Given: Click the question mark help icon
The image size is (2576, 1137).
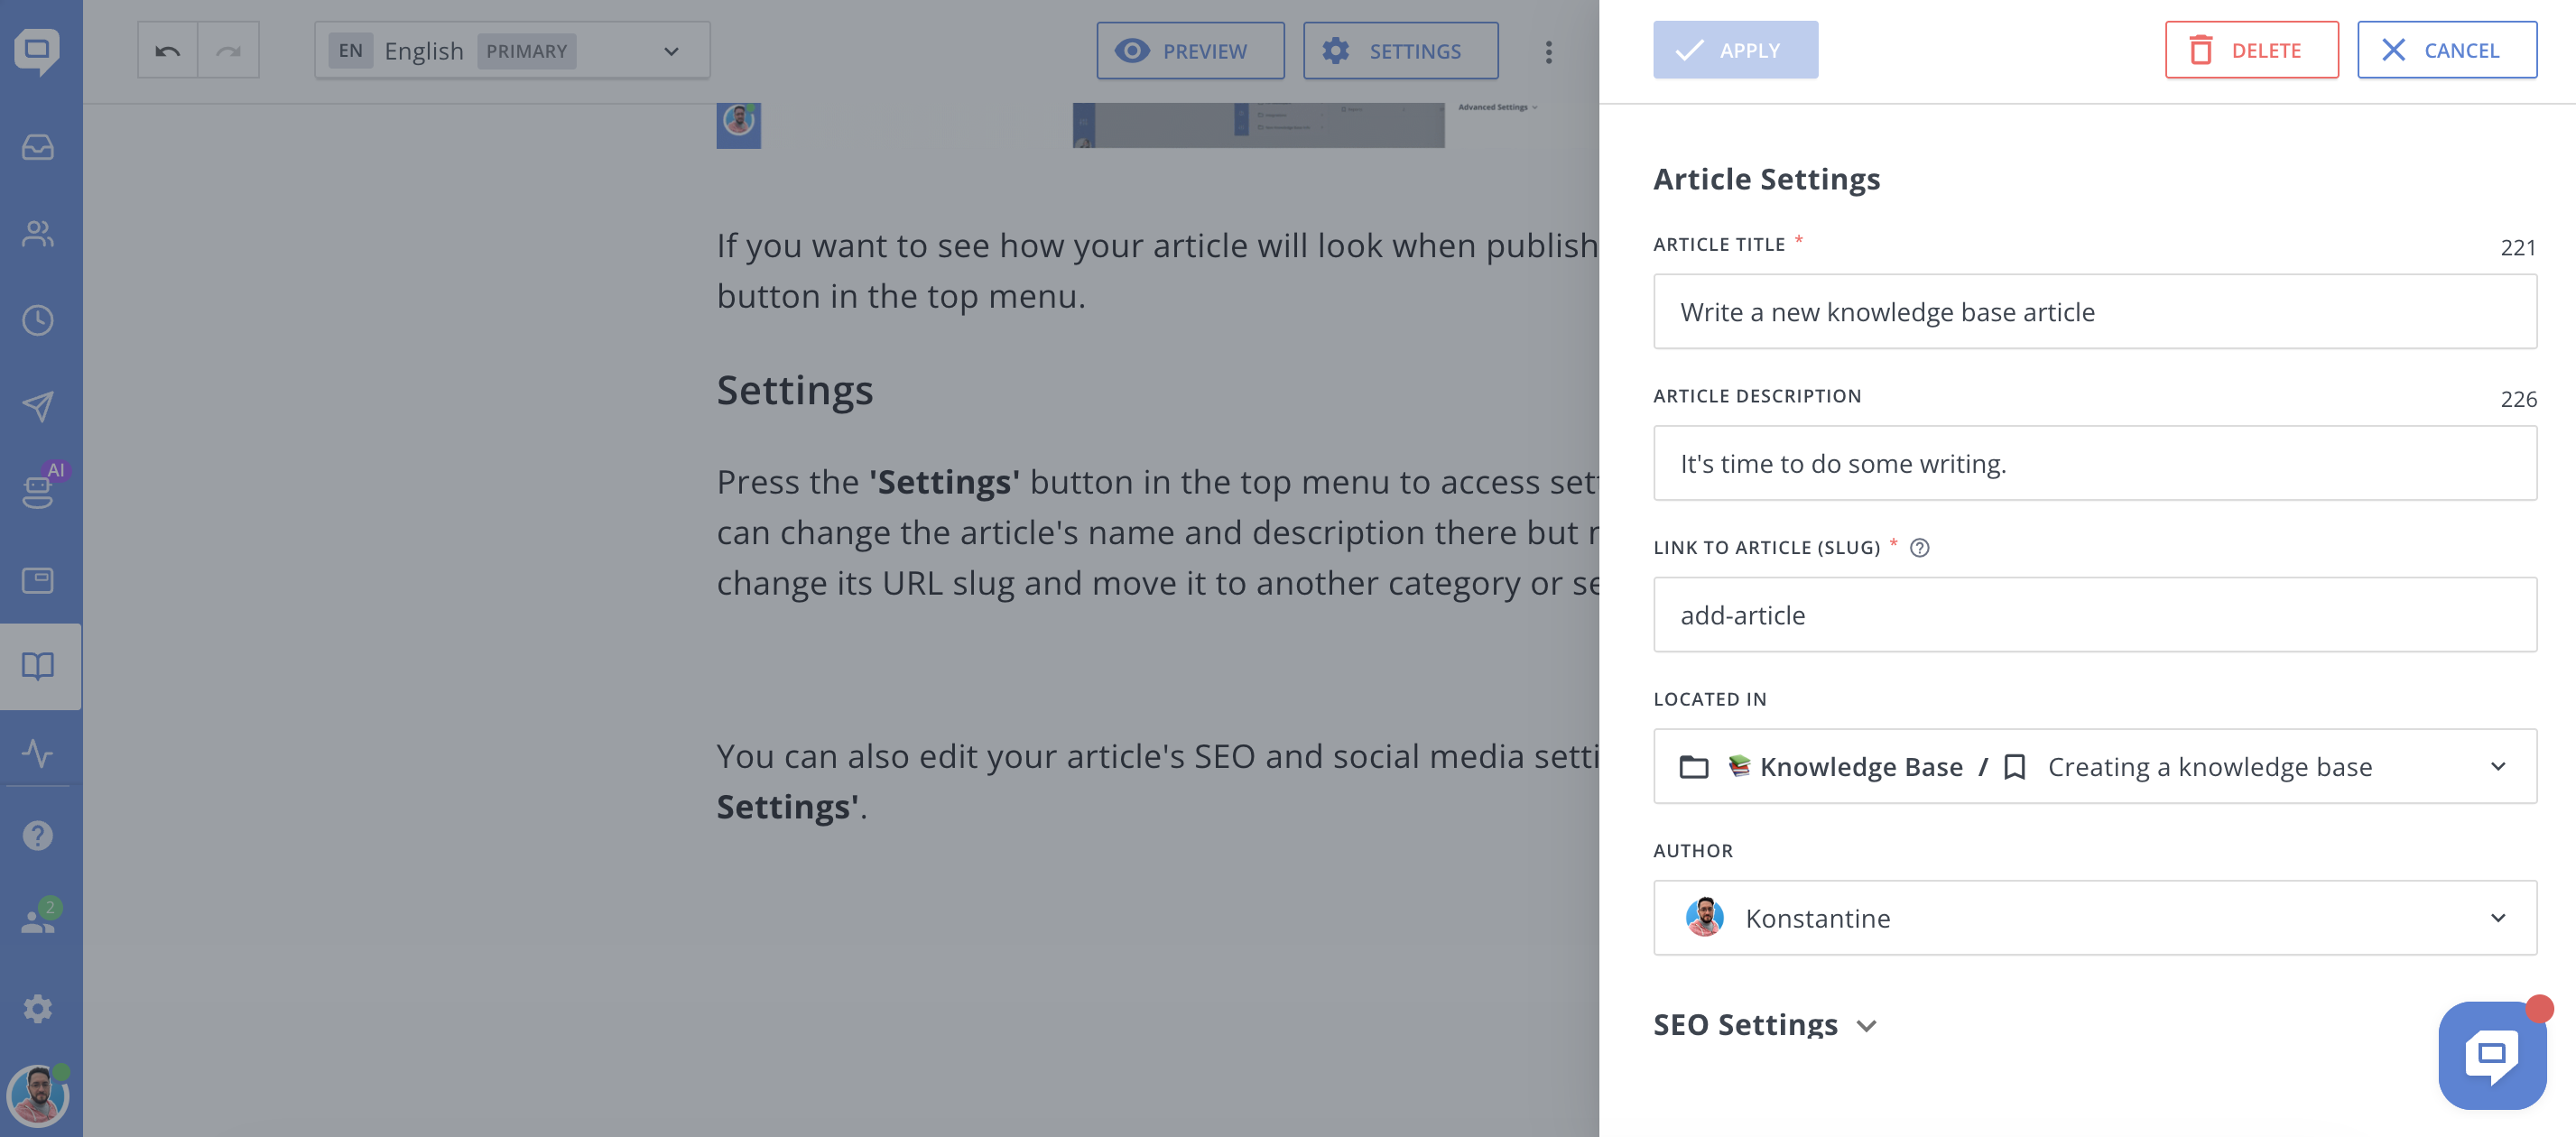Looking at the screenshot, I should pos(38,835).
